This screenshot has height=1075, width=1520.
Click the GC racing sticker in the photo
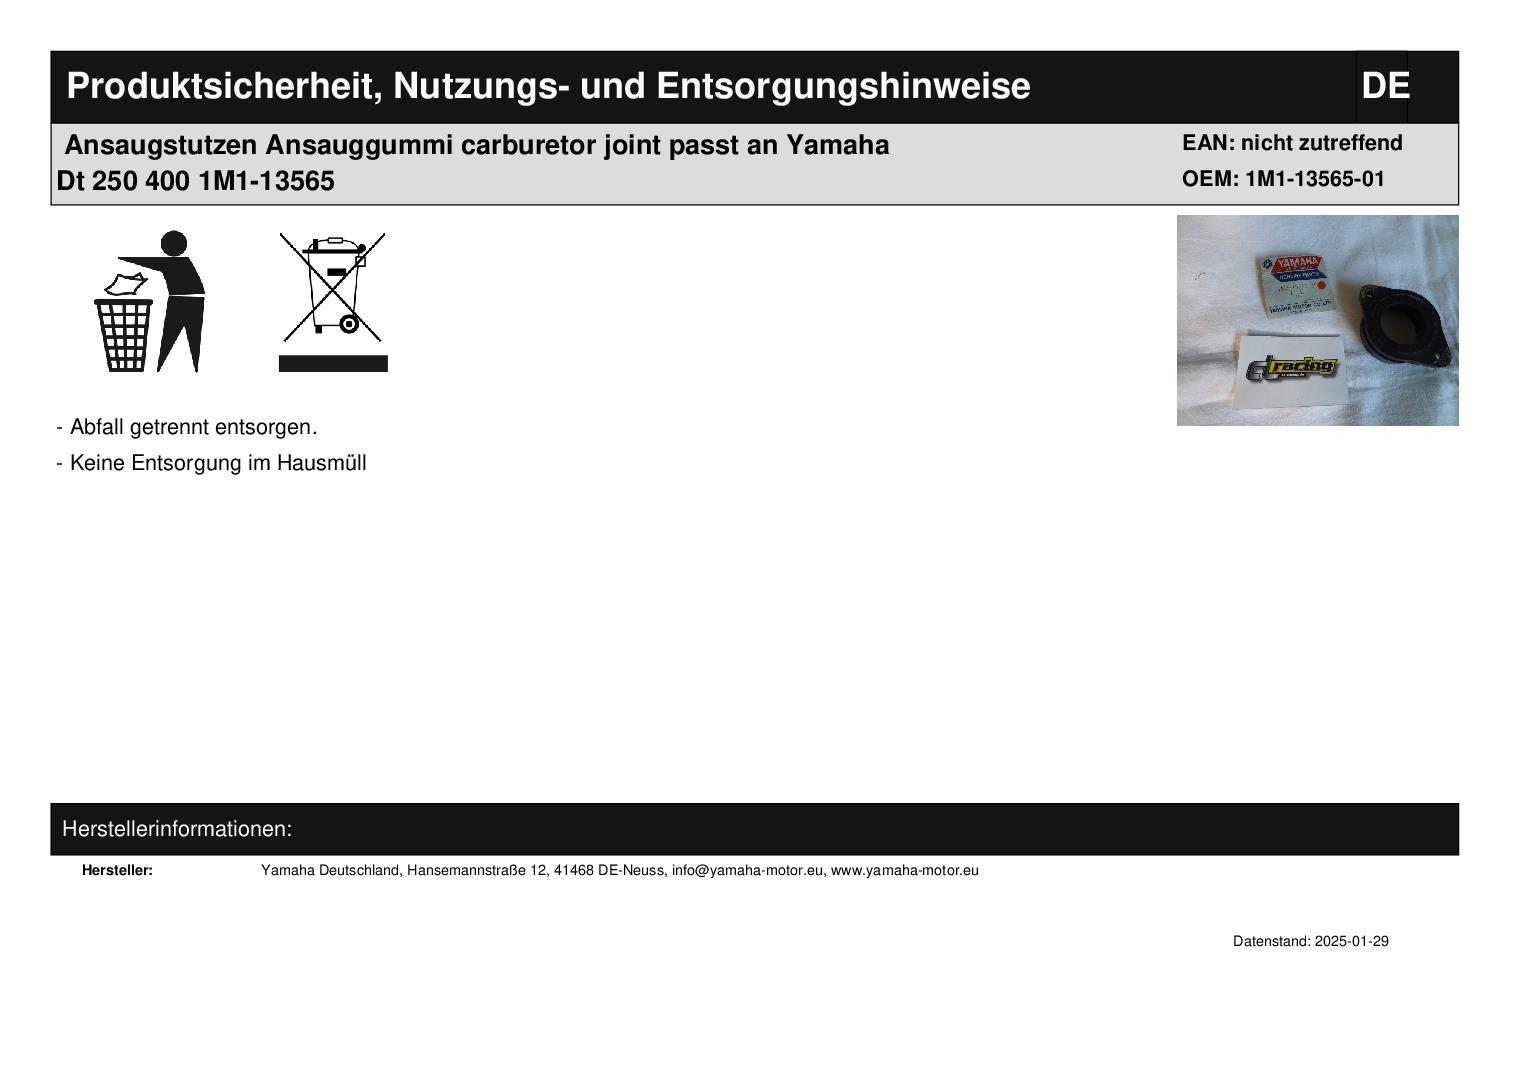pos(1291,369)
